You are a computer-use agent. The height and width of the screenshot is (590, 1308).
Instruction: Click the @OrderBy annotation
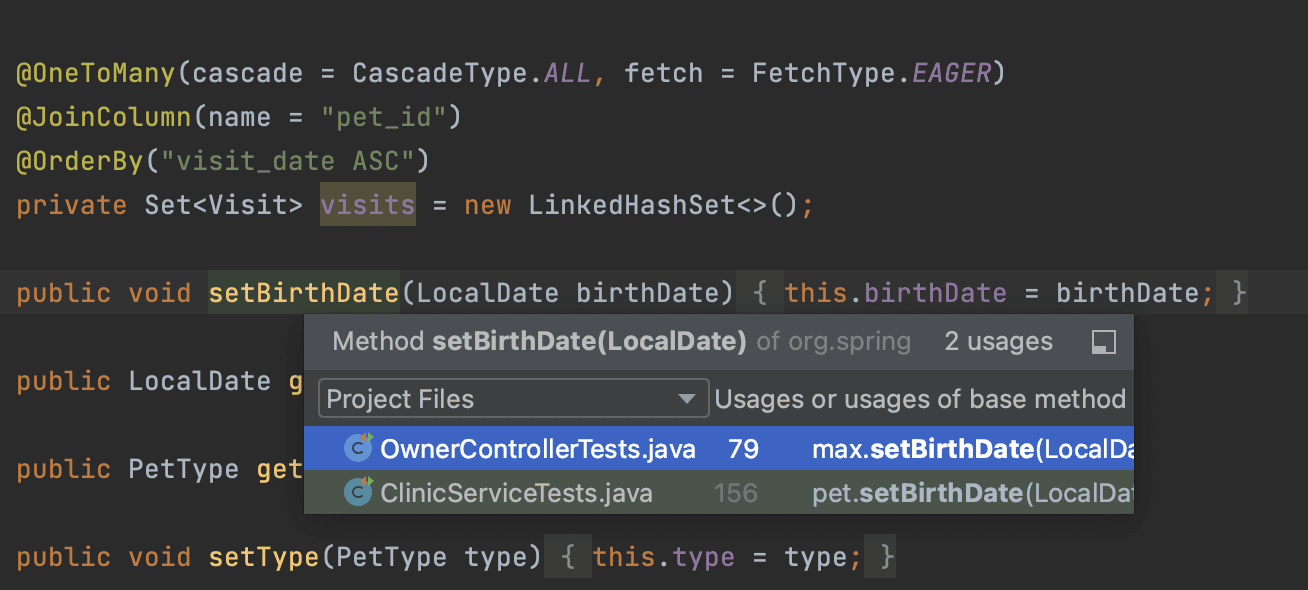(81, 160)
